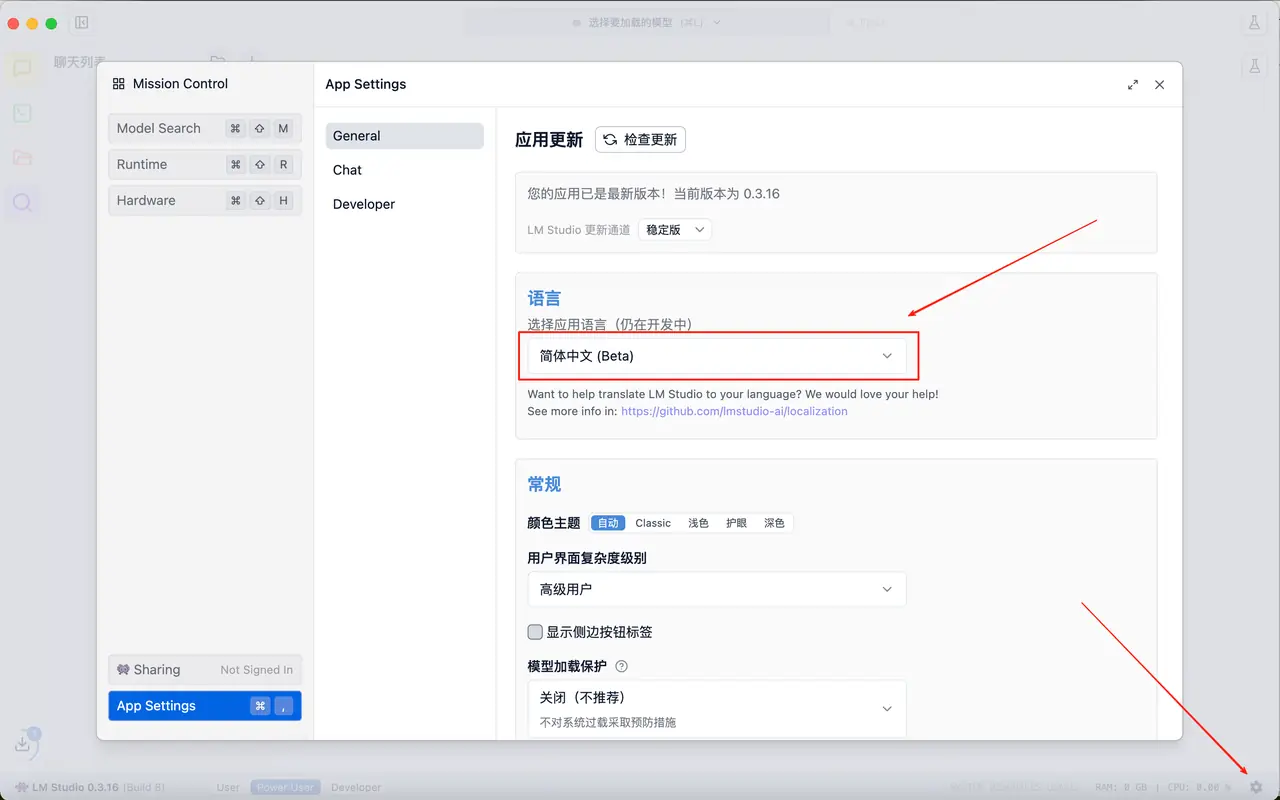Open the 高级用户 complexity level dropdown
This screenshot has height=800, width=1280.
[717, 589]
